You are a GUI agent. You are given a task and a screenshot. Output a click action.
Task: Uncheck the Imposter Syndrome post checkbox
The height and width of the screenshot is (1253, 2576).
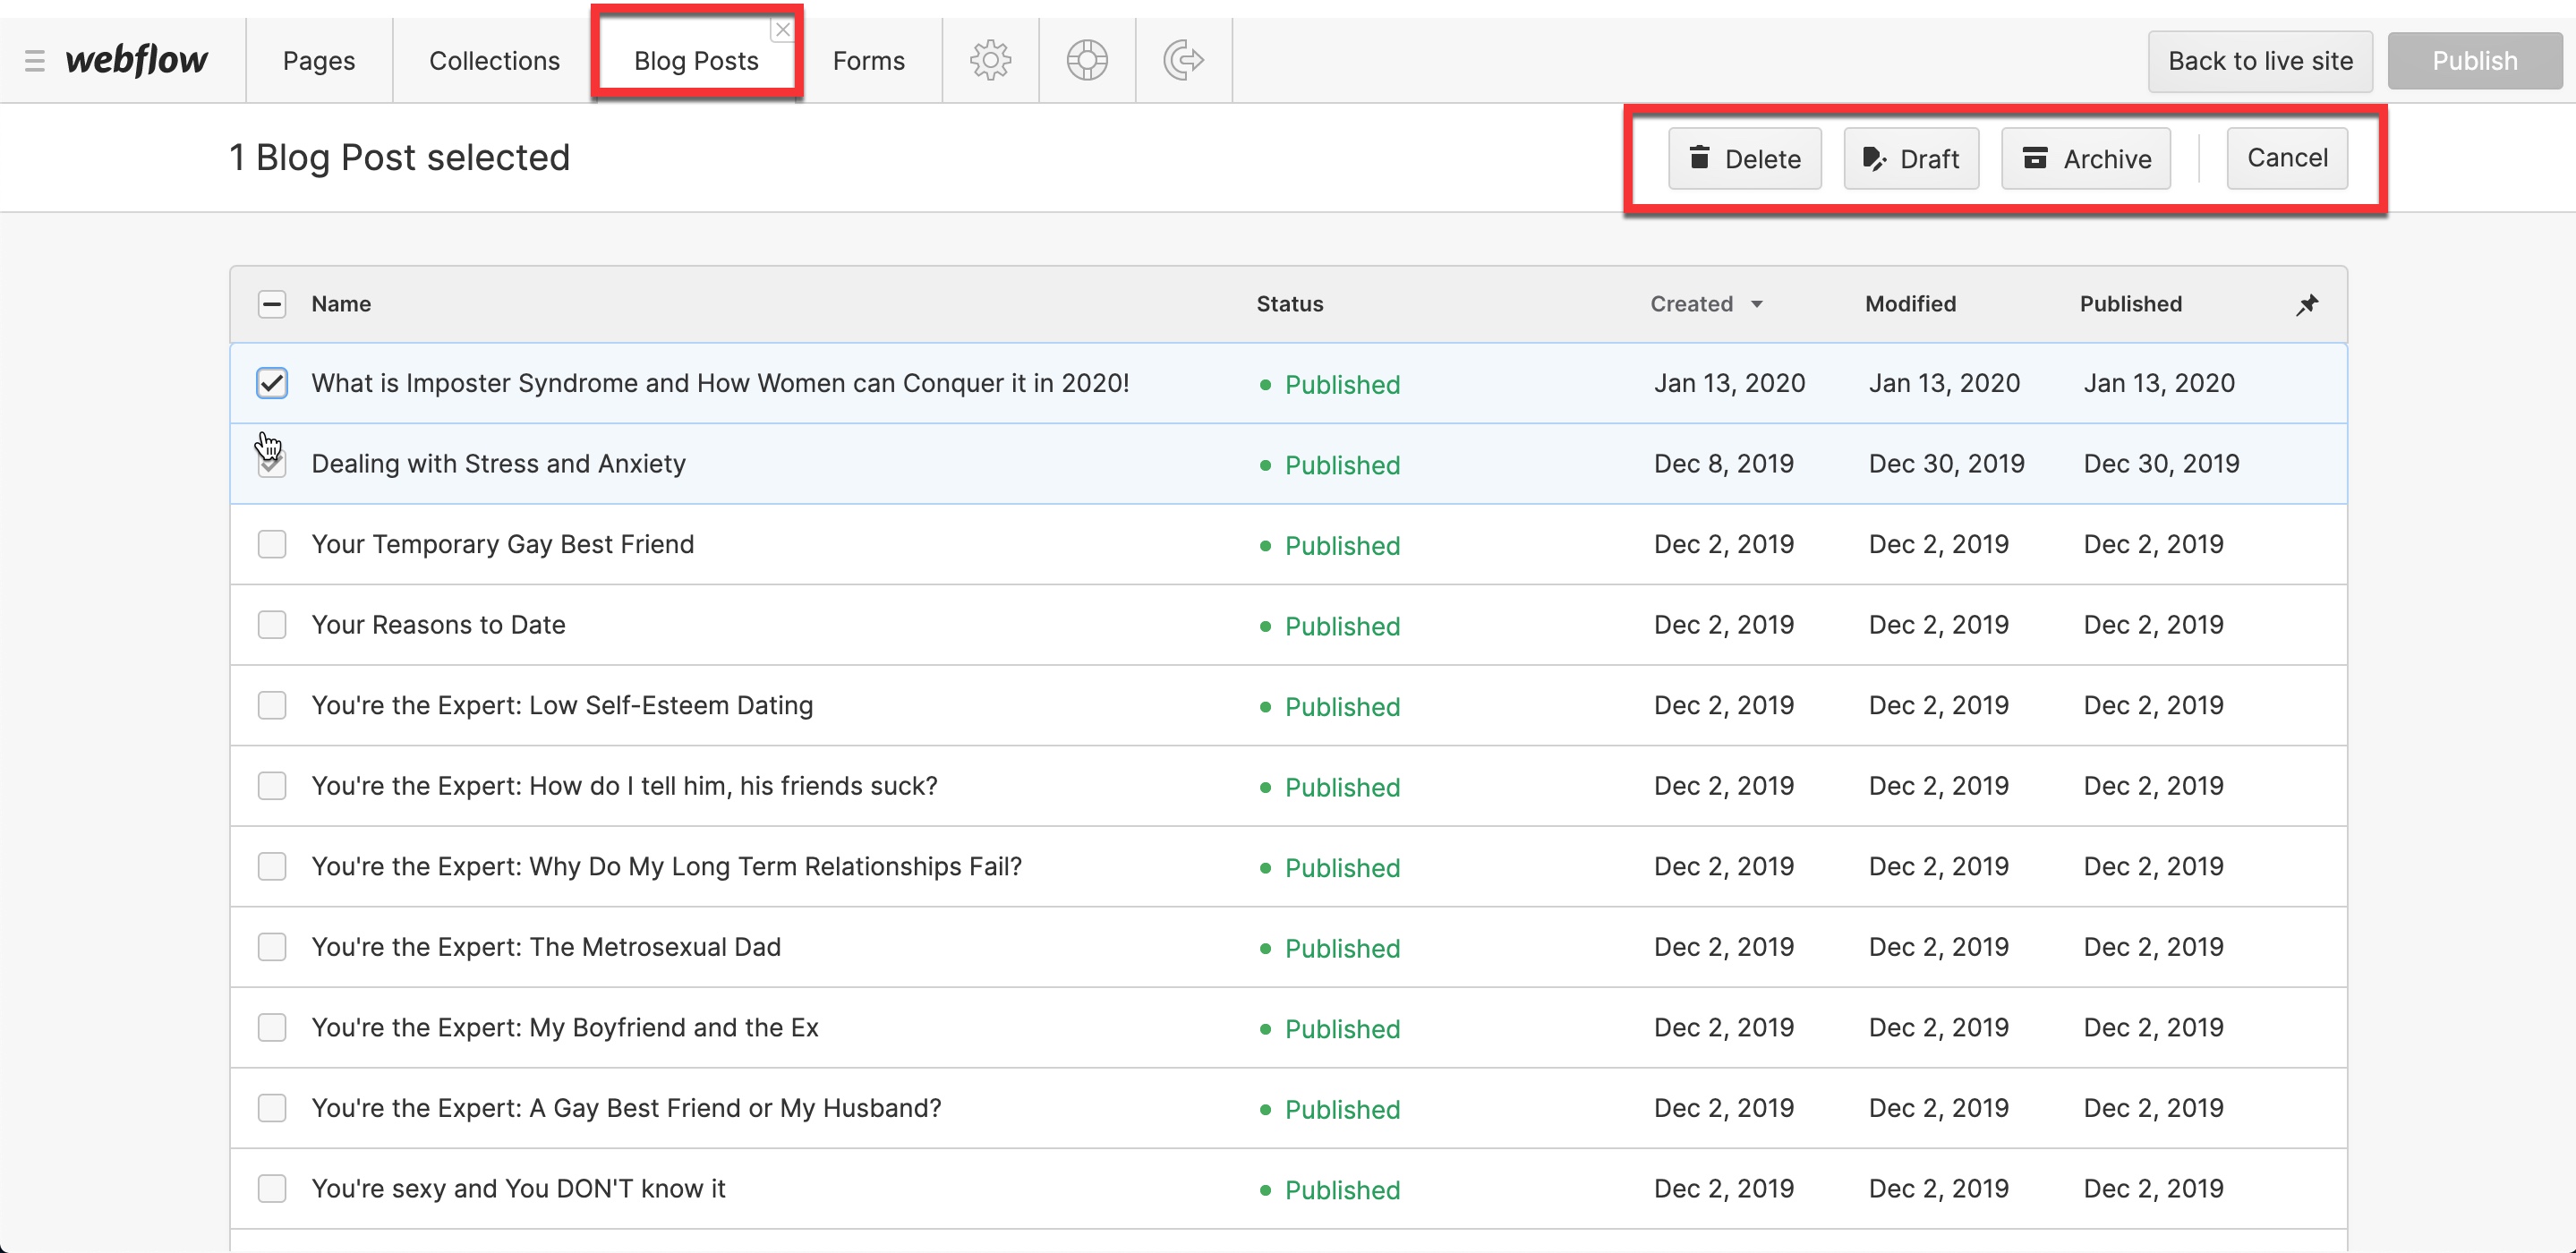coord(271,383)
